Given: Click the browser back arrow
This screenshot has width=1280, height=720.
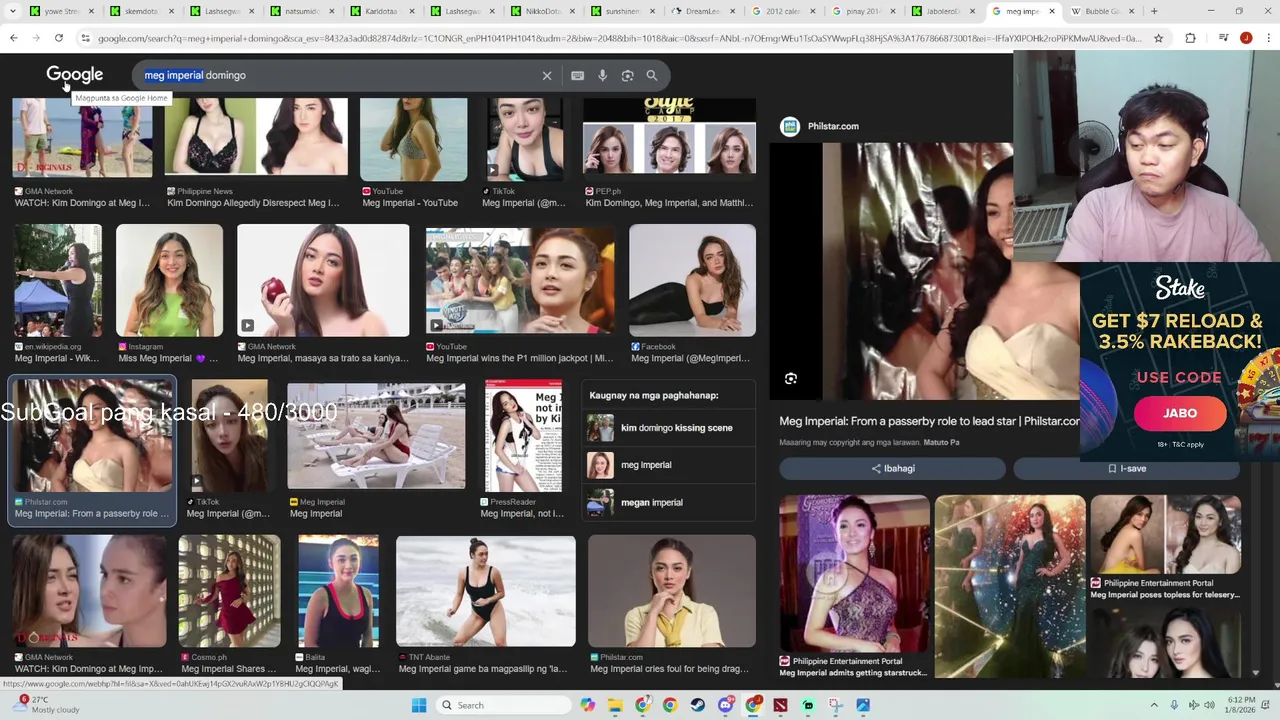Looking at the screenshot, I should click(x=14, y=38).
